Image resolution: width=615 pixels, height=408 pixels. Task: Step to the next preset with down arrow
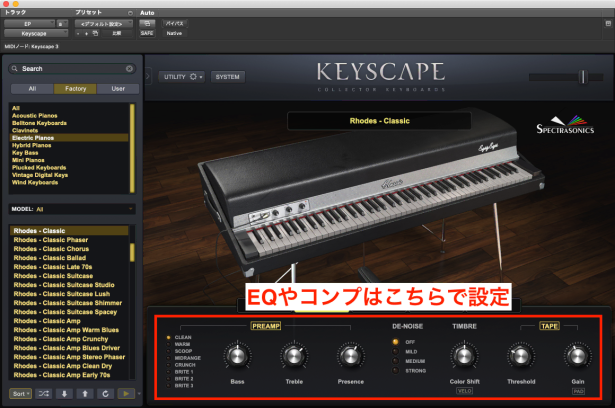pyautogui.click(x=64, y=393)
